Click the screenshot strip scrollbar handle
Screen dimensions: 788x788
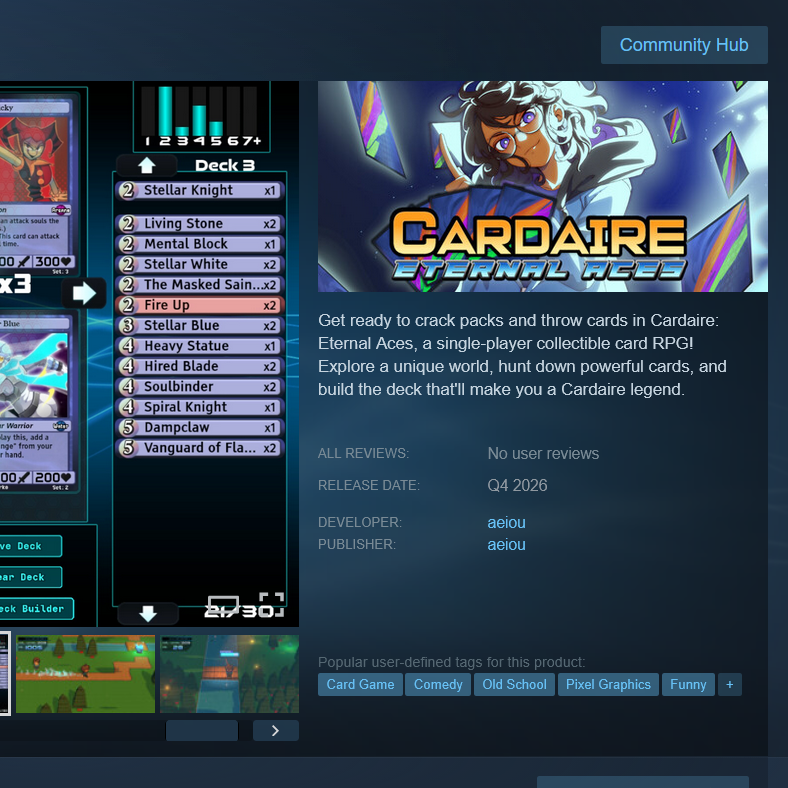pyautogui.click(x=202, y=731)
